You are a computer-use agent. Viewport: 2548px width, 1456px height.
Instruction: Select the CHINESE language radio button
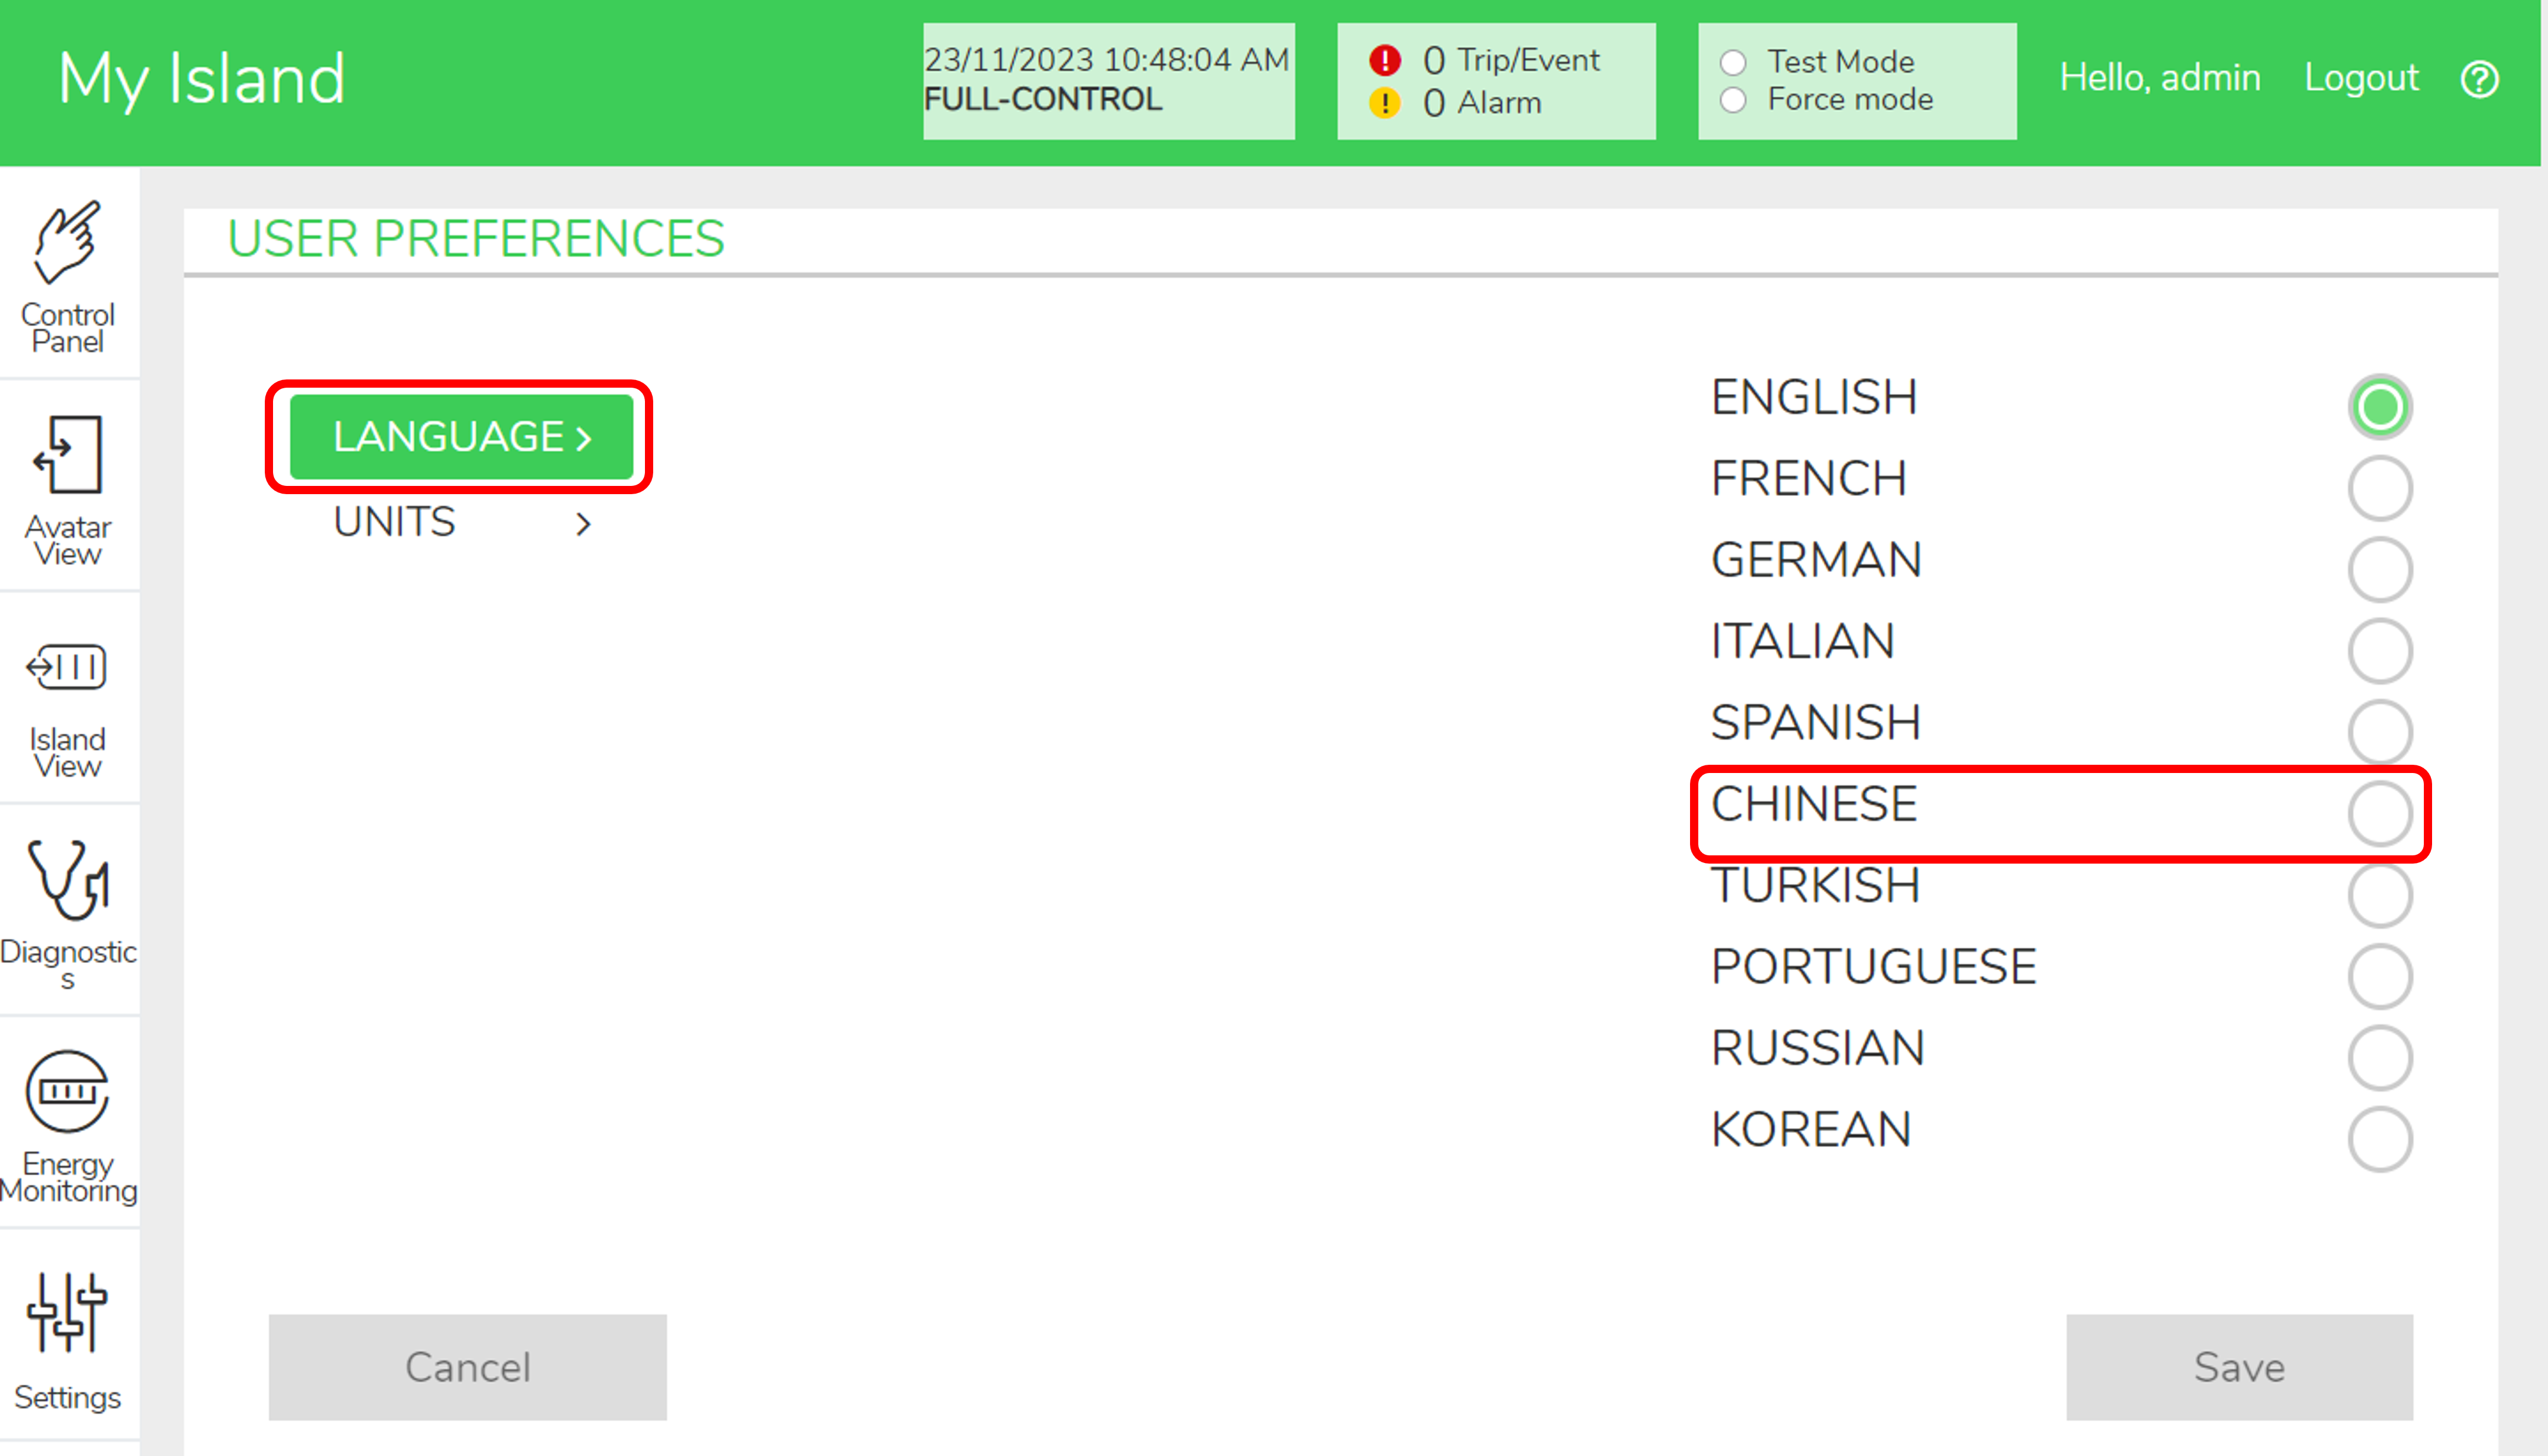point(2379,814)
